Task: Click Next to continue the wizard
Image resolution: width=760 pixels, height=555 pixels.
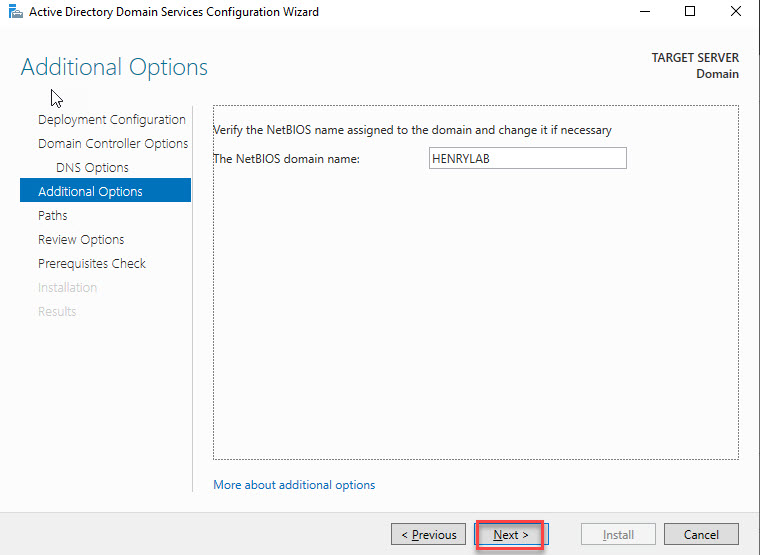Action: point(510,535)
